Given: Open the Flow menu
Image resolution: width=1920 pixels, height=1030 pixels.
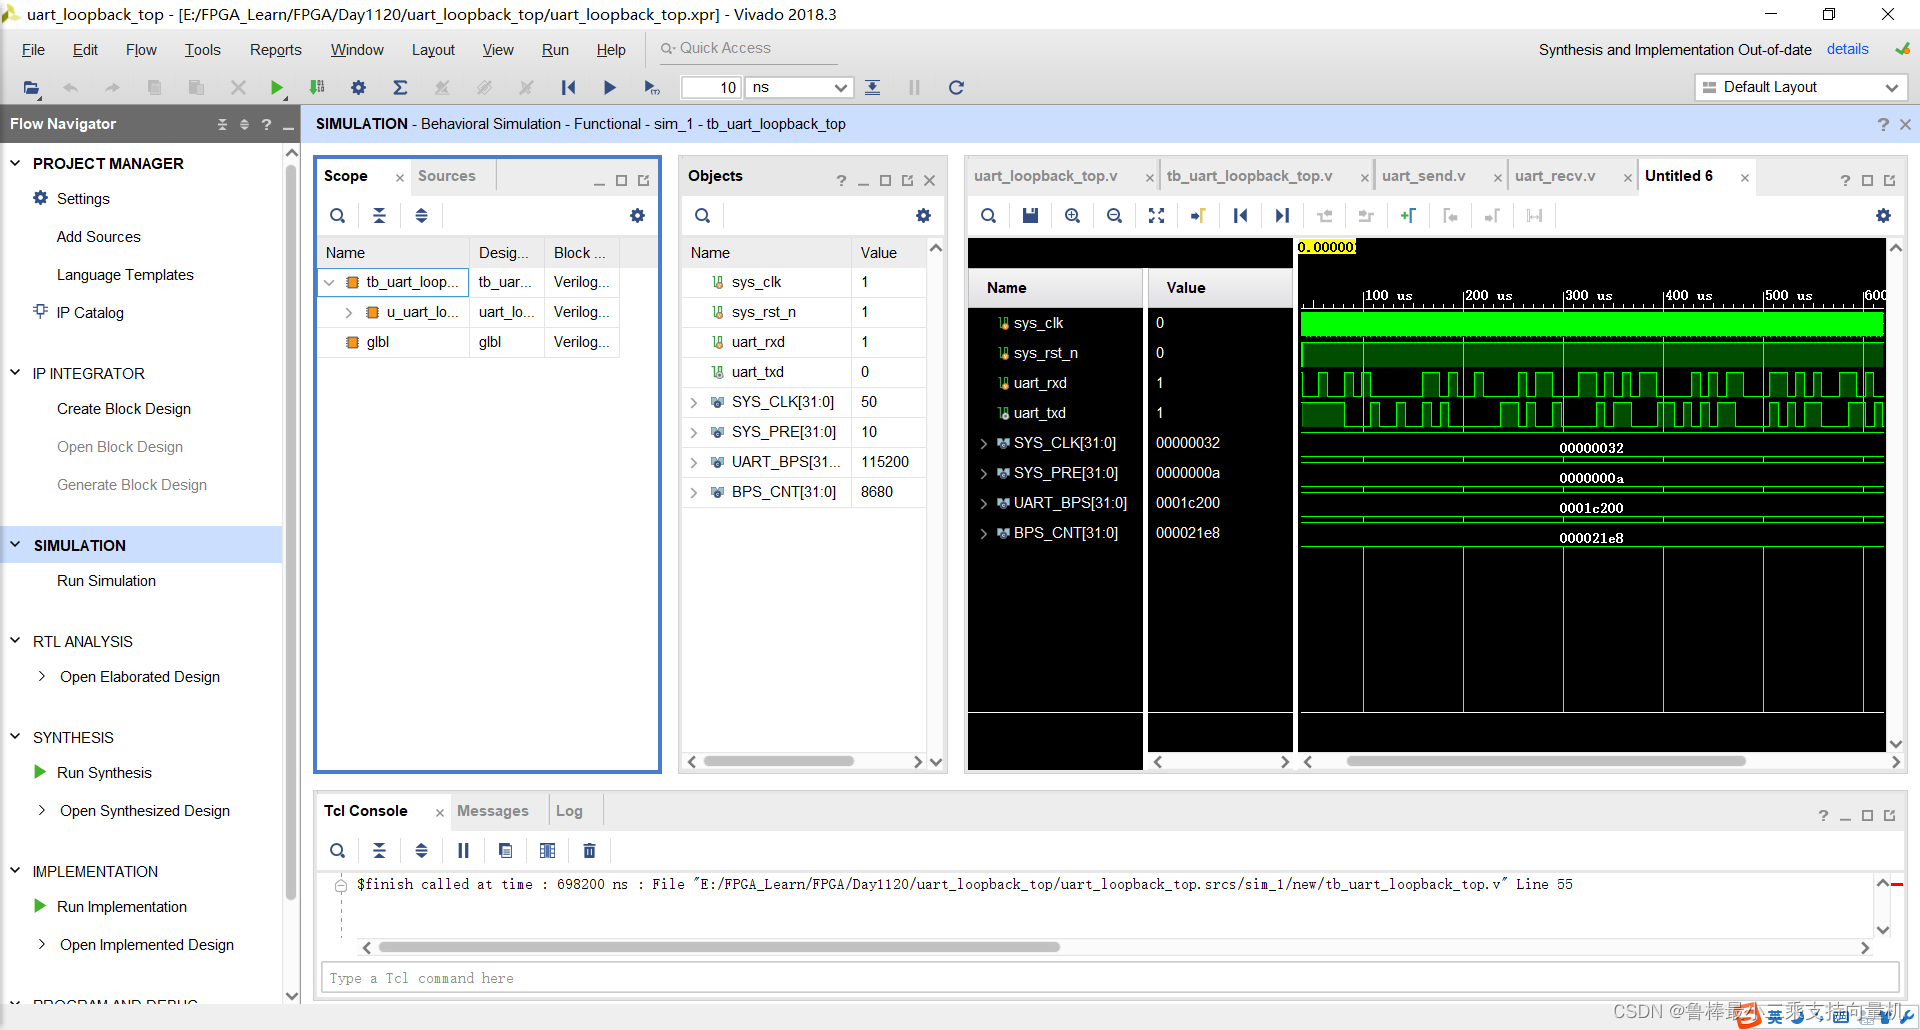Looking at the screenshot, I should coord(141,50).
